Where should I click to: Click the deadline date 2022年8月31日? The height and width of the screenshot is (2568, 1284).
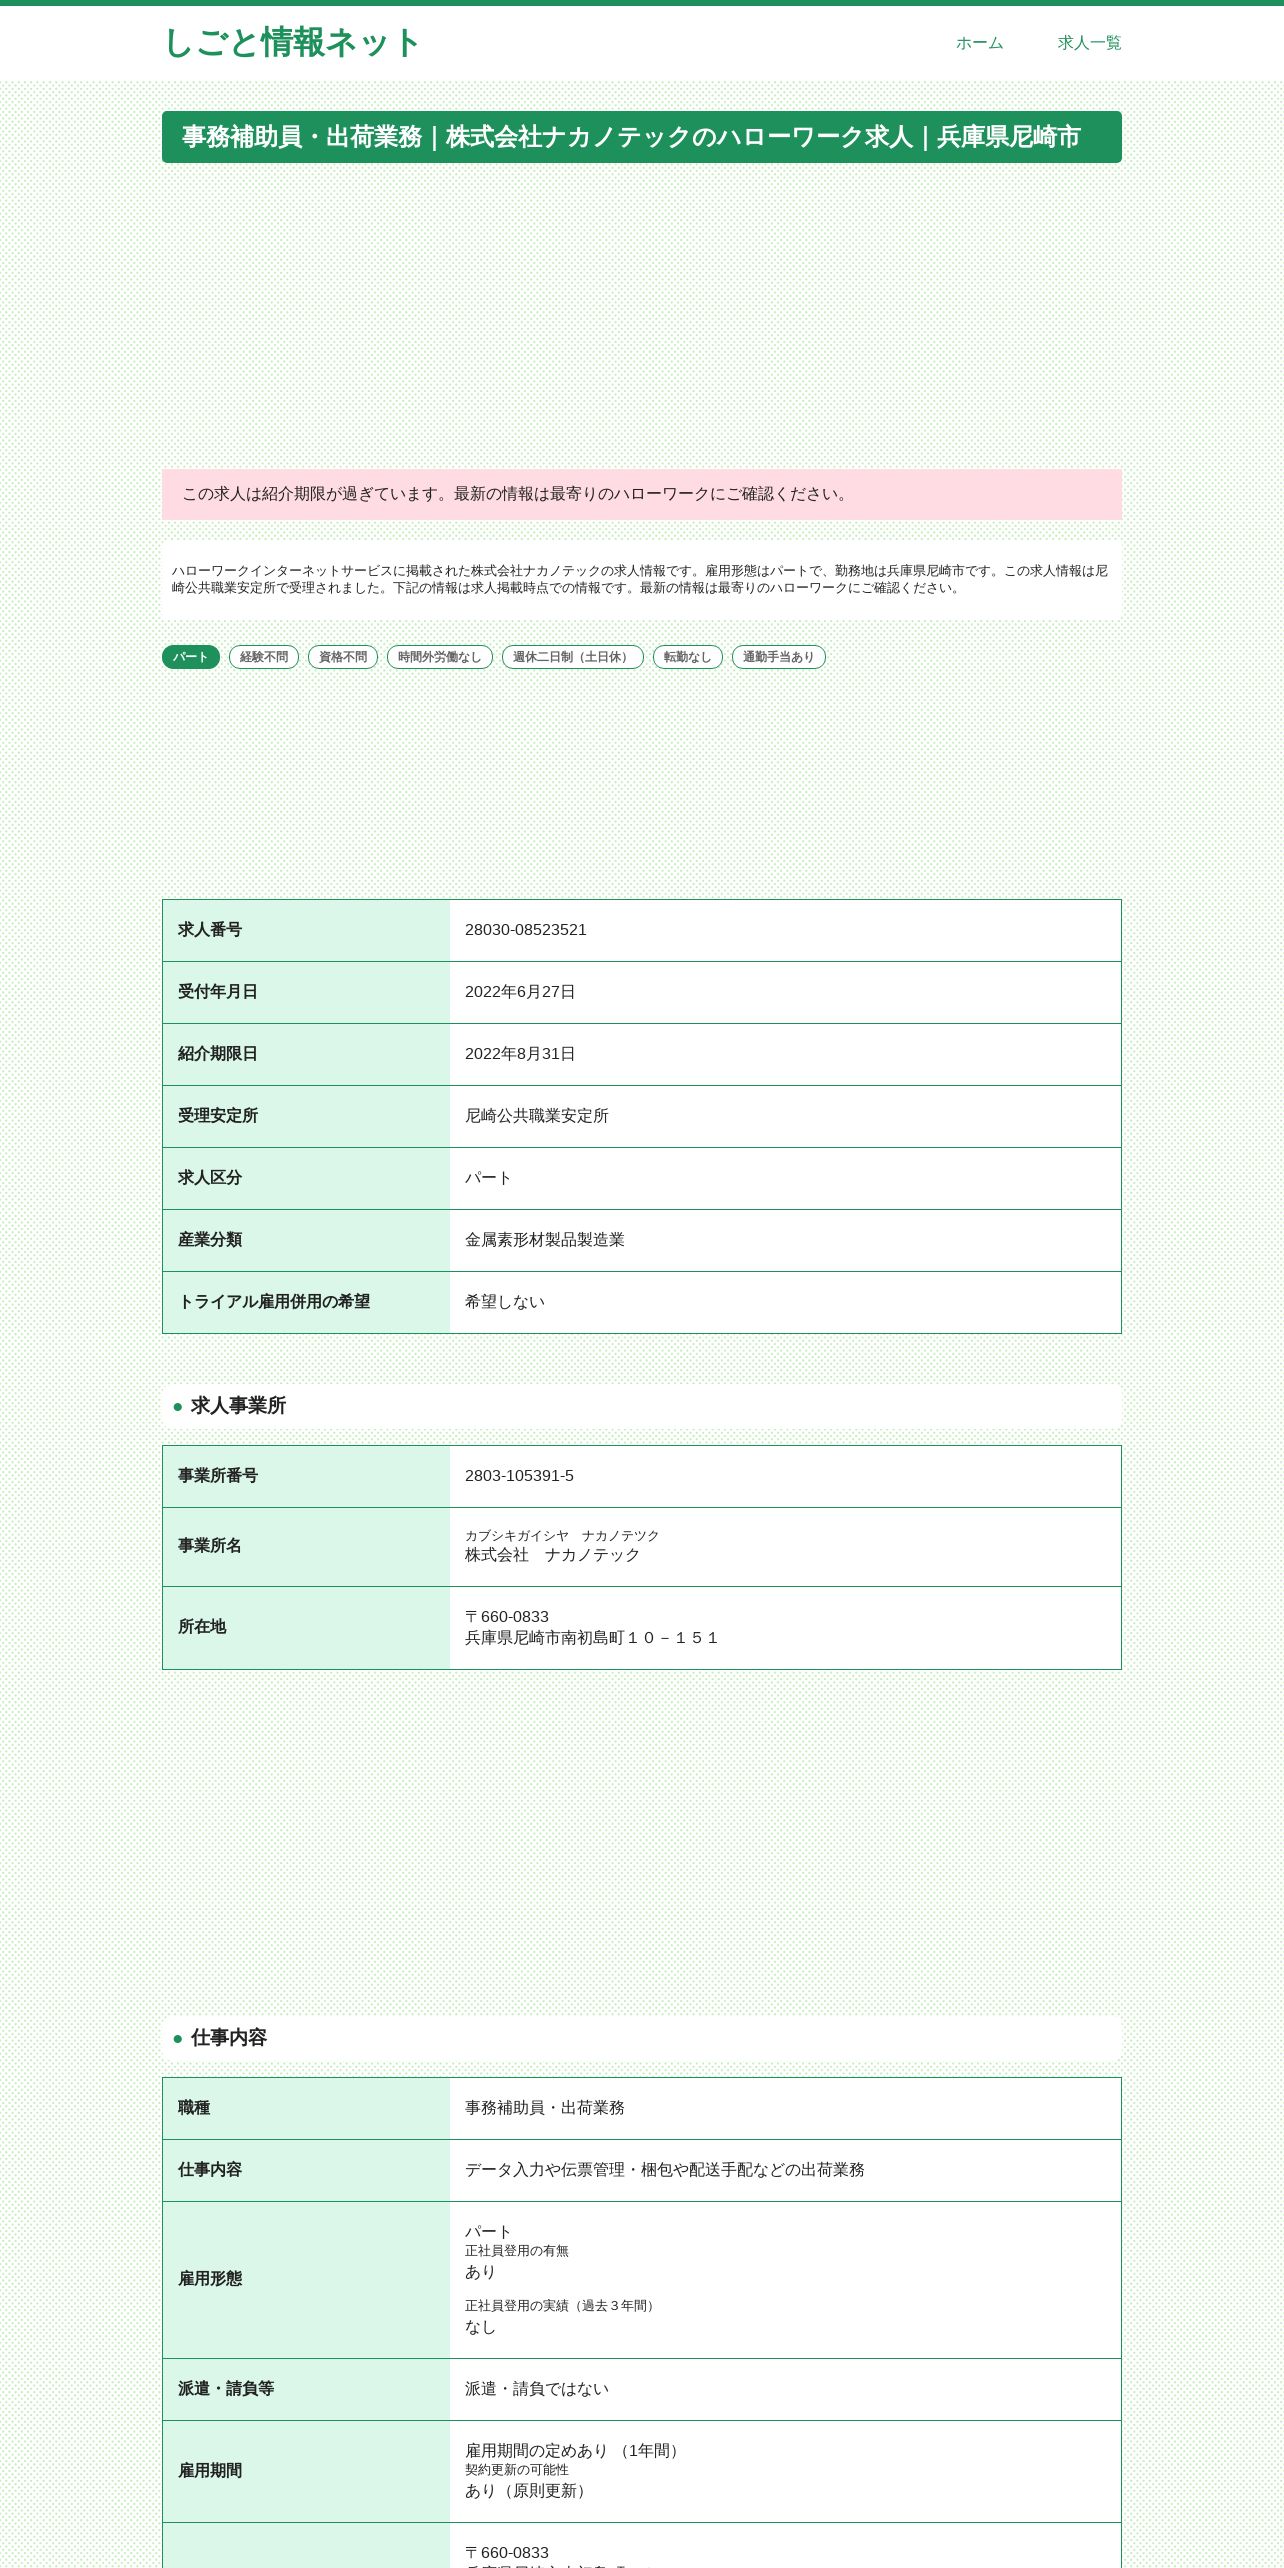coord(520,1054)
